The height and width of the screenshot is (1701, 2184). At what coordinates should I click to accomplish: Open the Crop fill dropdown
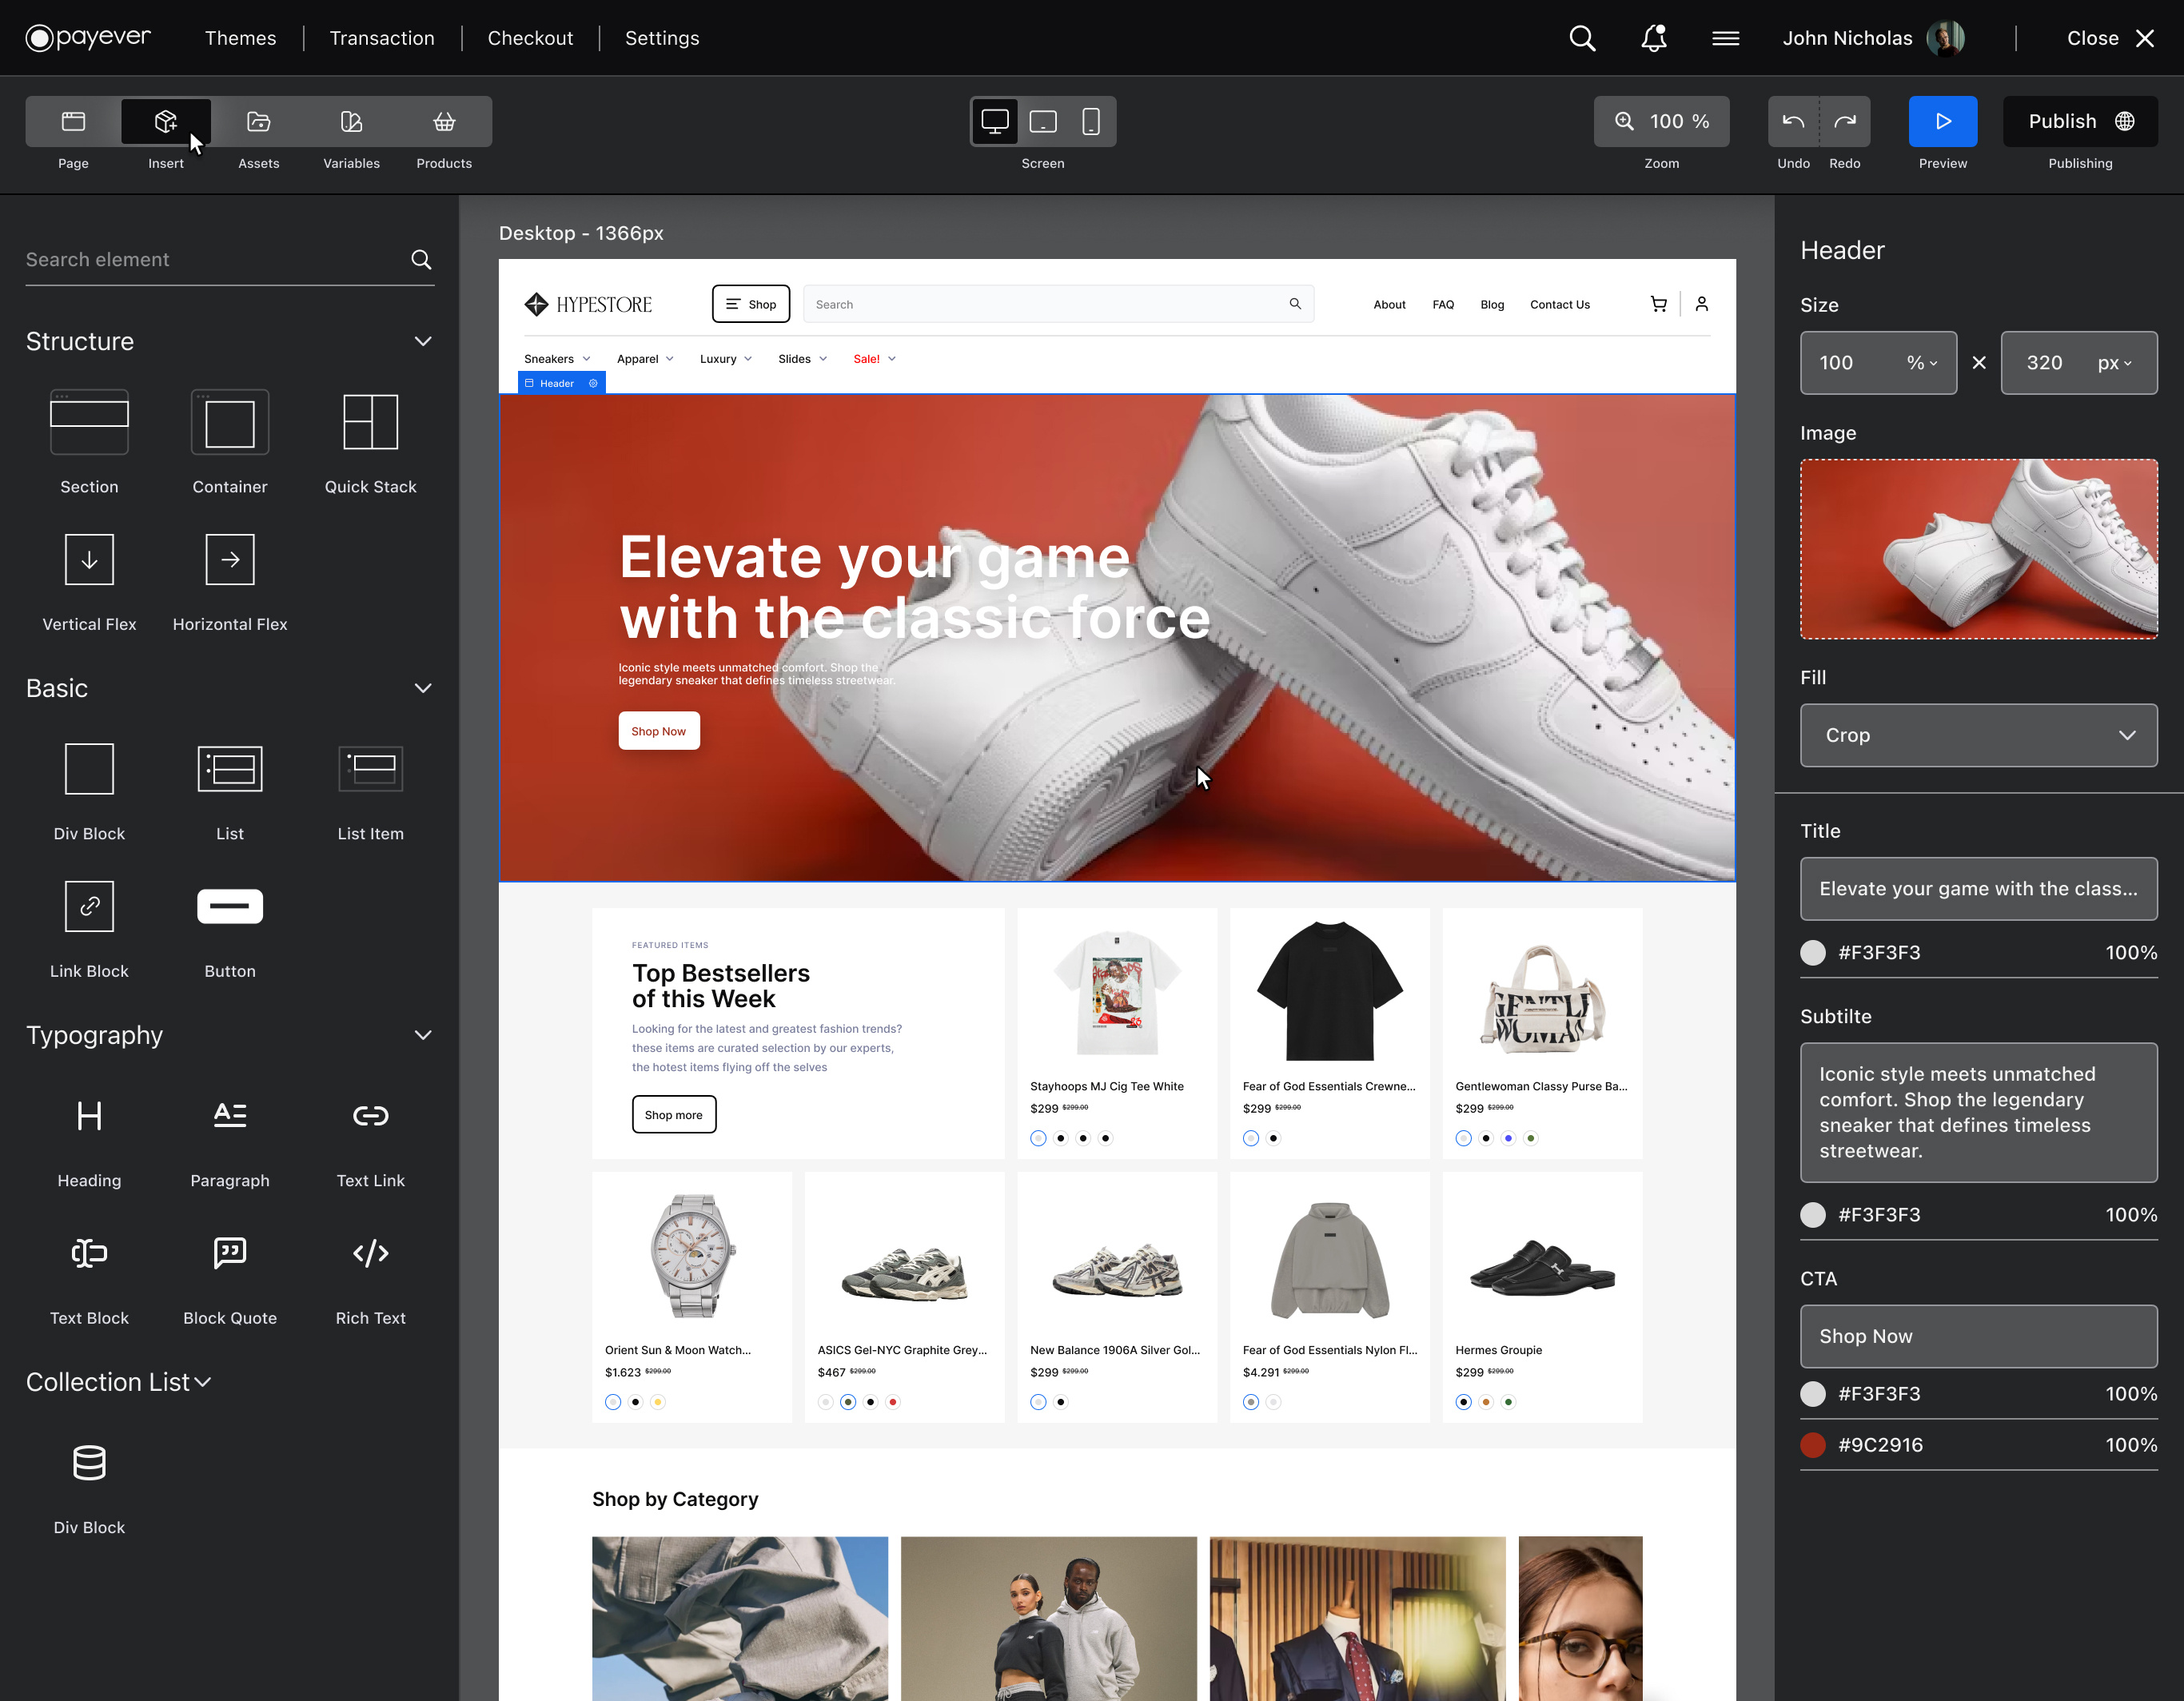tap(1977, 735)
